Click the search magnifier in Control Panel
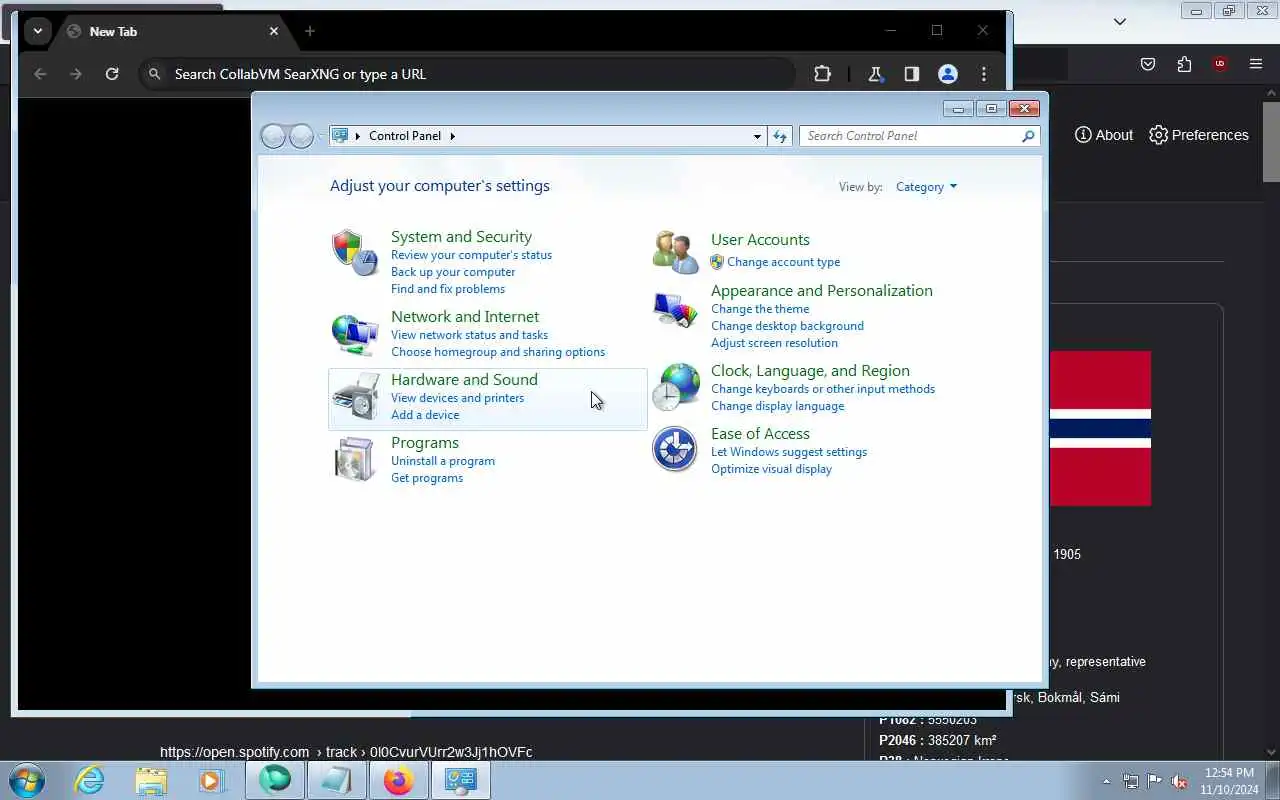Screen dimensions: 1280x800 point(1028,136)
